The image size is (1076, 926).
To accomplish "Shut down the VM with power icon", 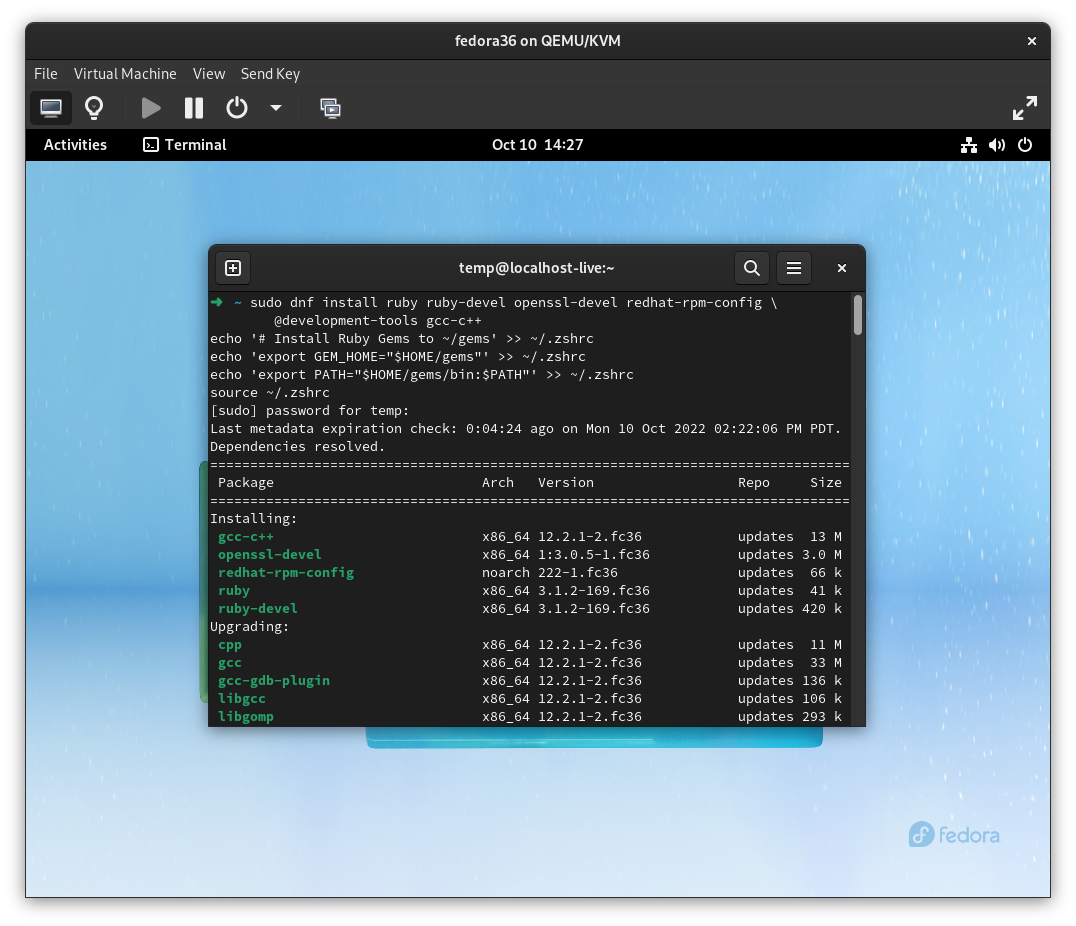I will pos(237,108).
